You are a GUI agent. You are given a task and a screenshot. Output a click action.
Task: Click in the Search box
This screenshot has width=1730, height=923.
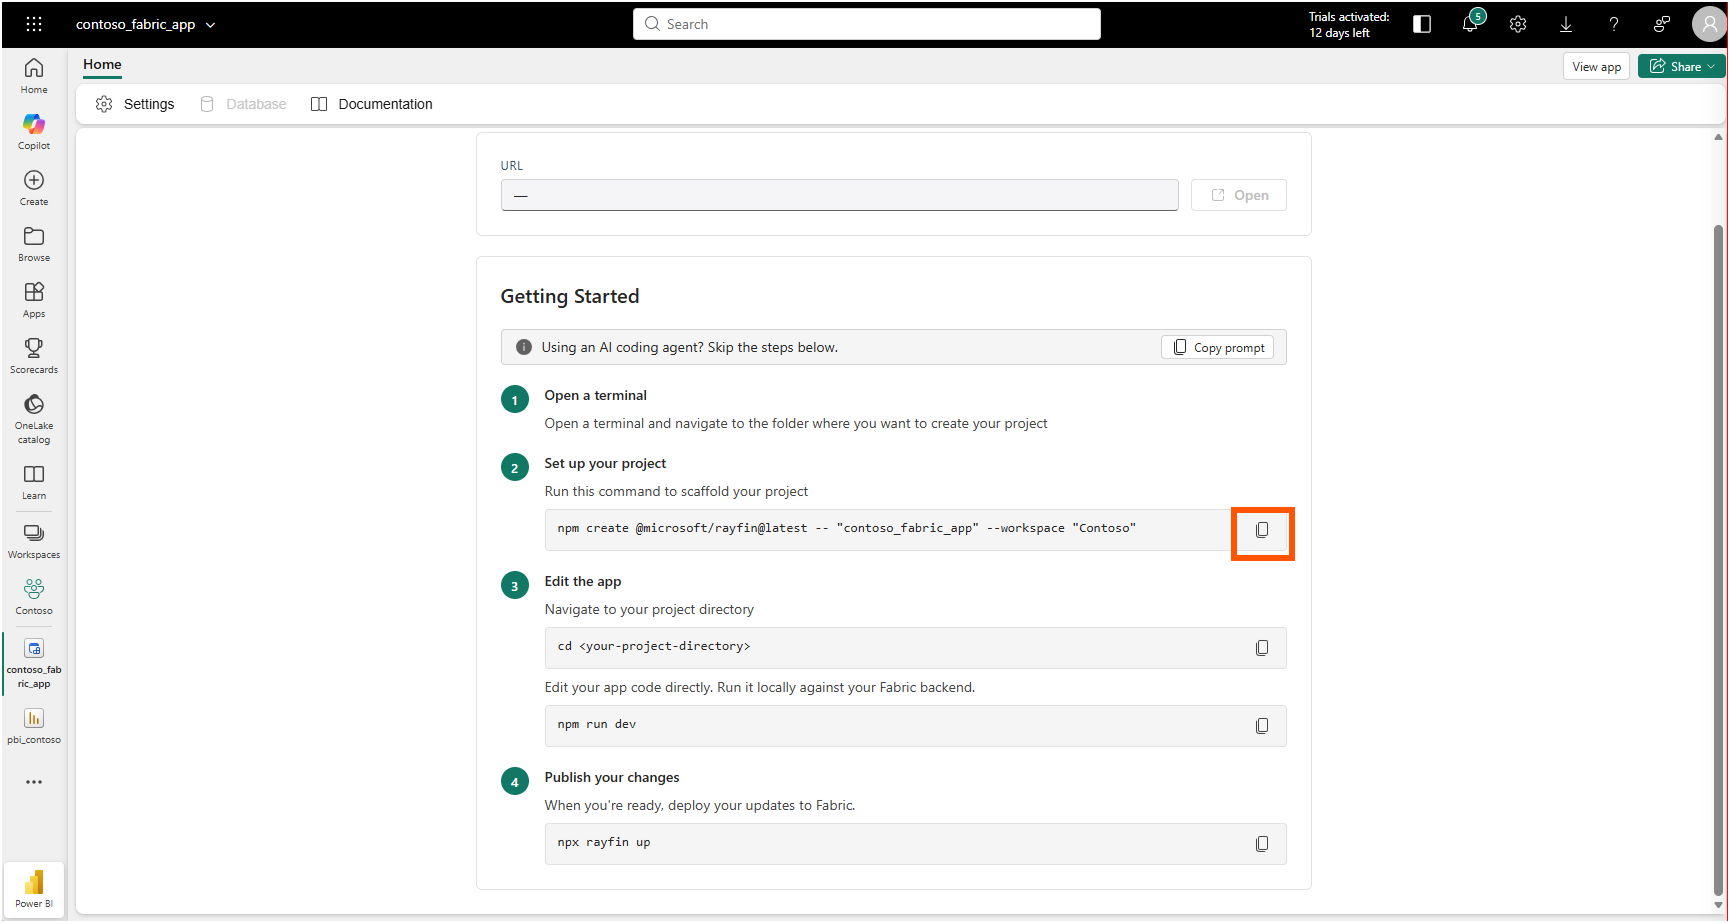click(x=867, y=24)
